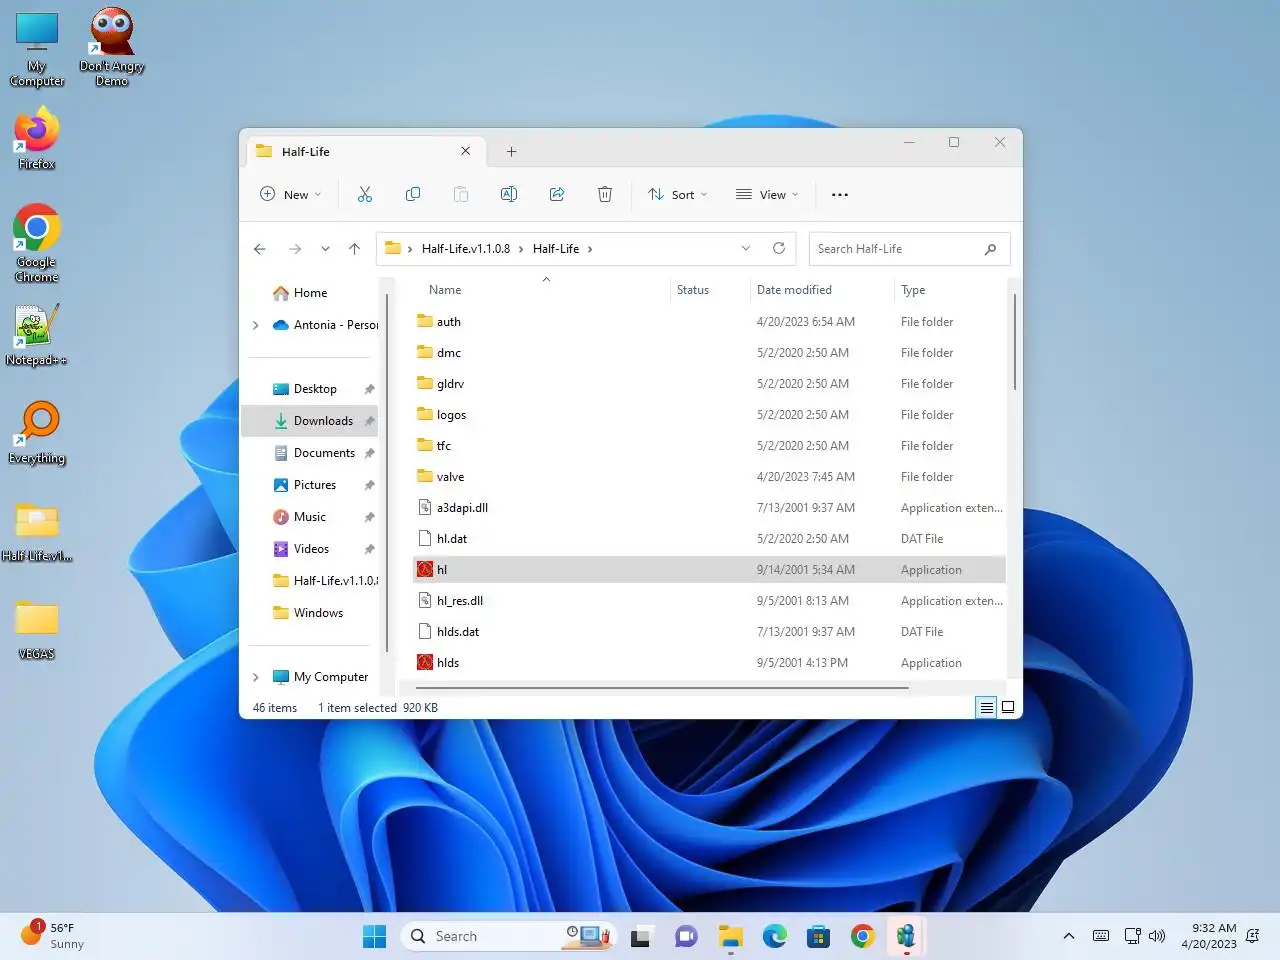Open the Sort dropdown menu
This screenshot has height=960, width=1280.
tap(678, 194)
